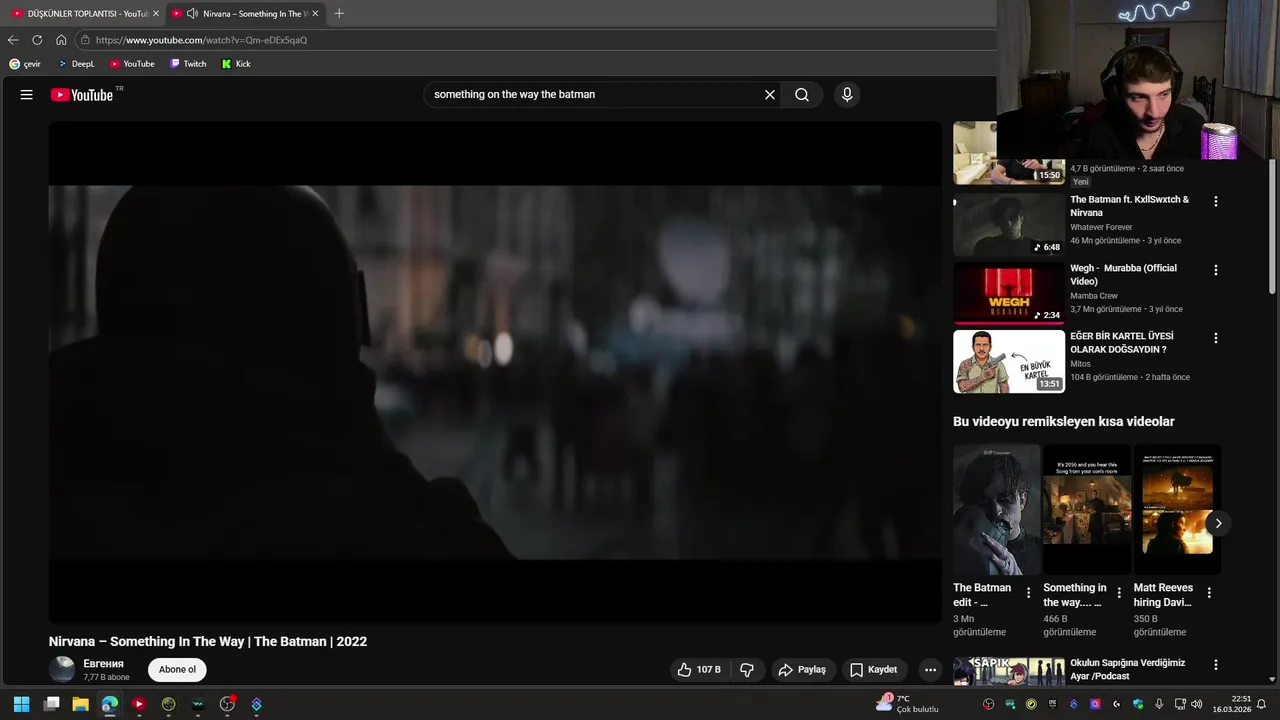Open Task View on the taskbar
This screenshot has height=720, width=1280.
pyautogui.click(x=51, y=704)
